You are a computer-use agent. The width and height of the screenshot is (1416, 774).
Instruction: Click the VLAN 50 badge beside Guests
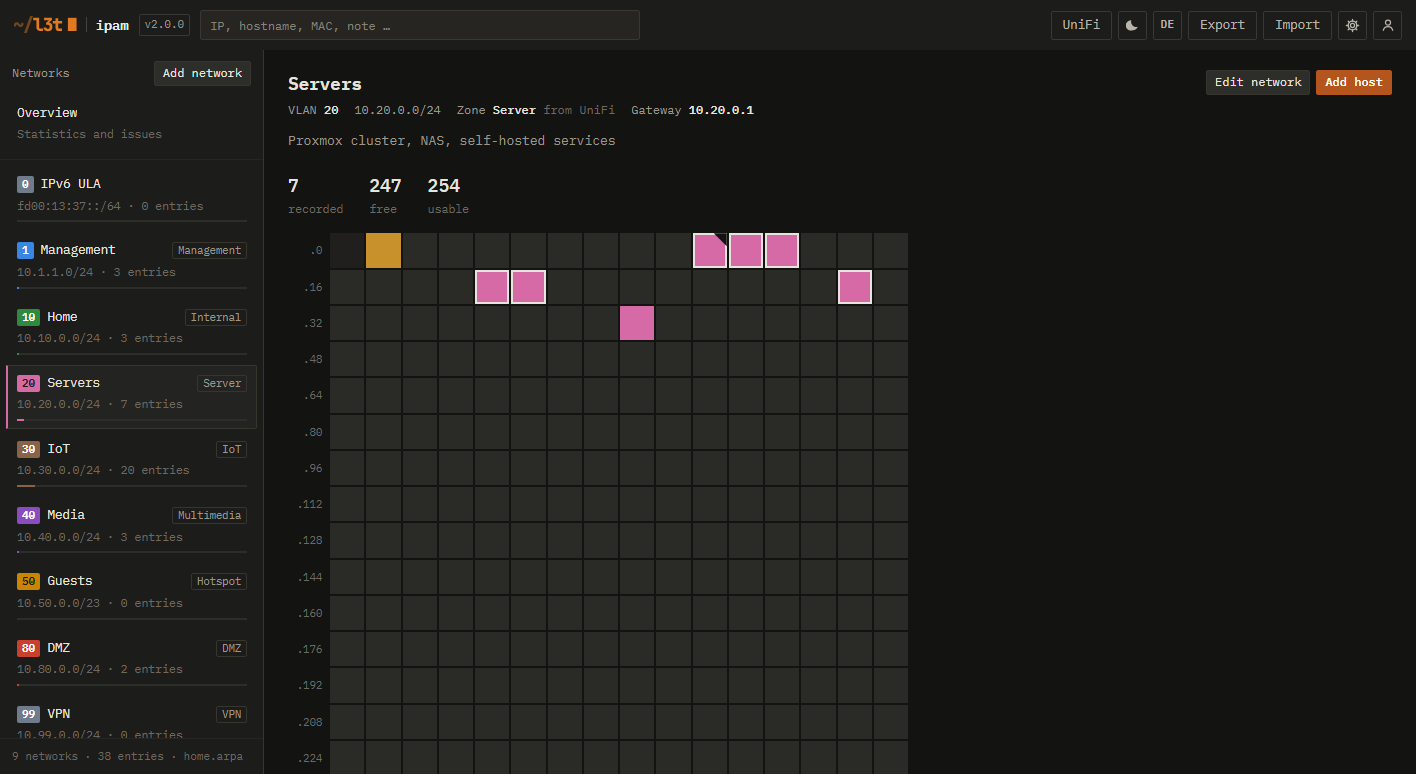28,581
